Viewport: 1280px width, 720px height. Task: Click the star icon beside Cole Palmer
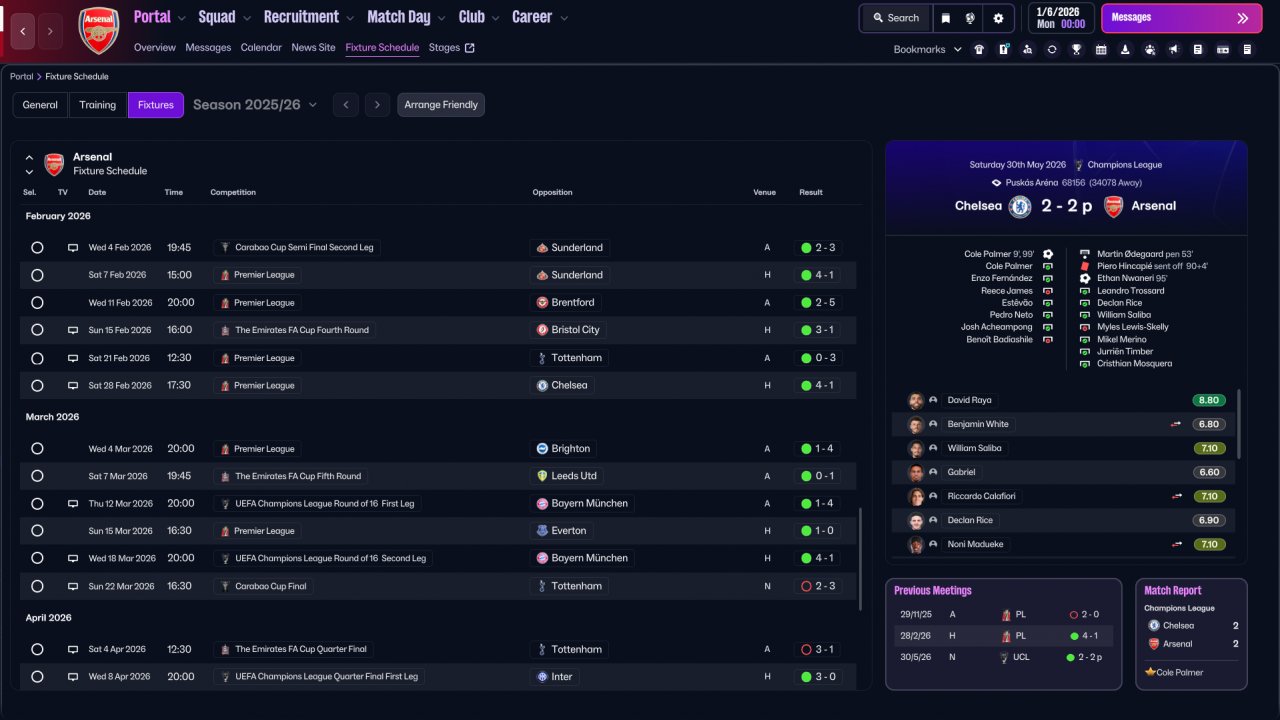click(x=1151, y=672)
